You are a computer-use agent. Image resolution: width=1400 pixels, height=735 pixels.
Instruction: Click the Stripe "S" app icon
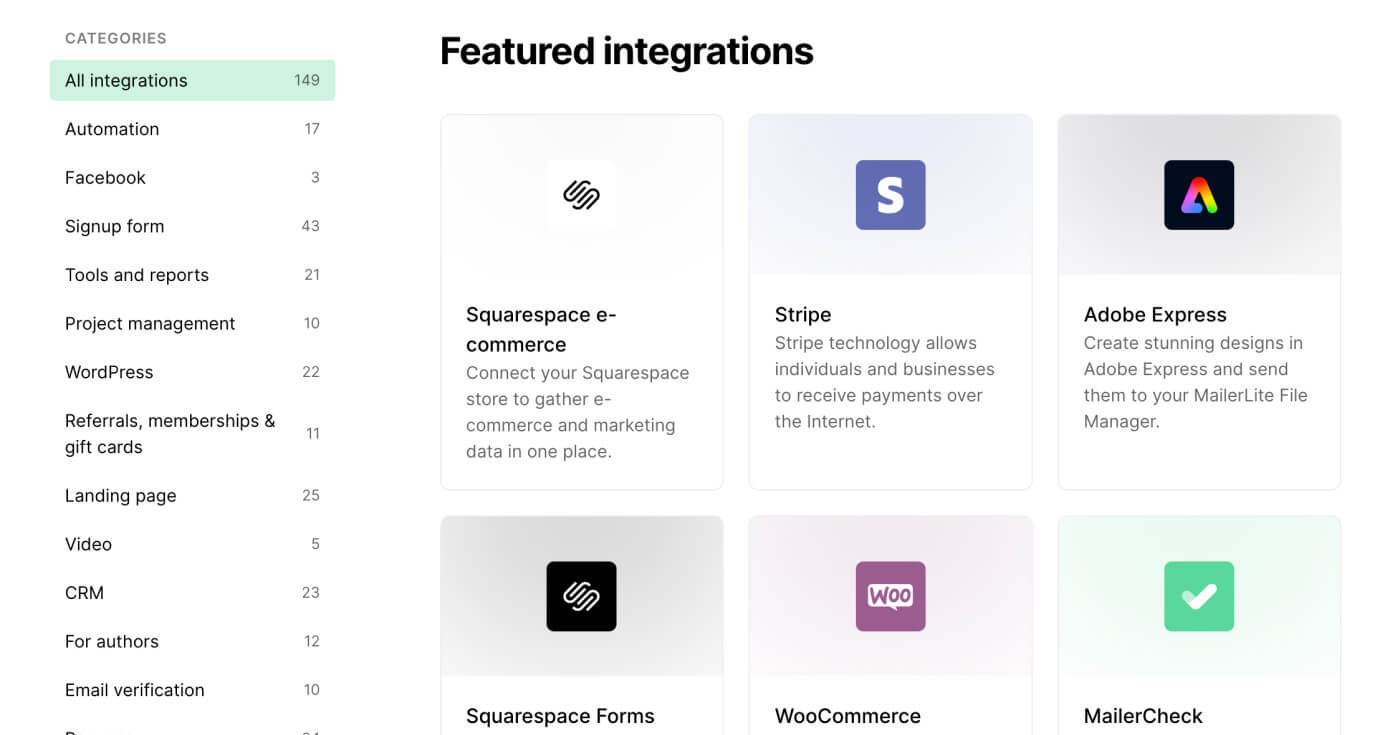point(890,195)
